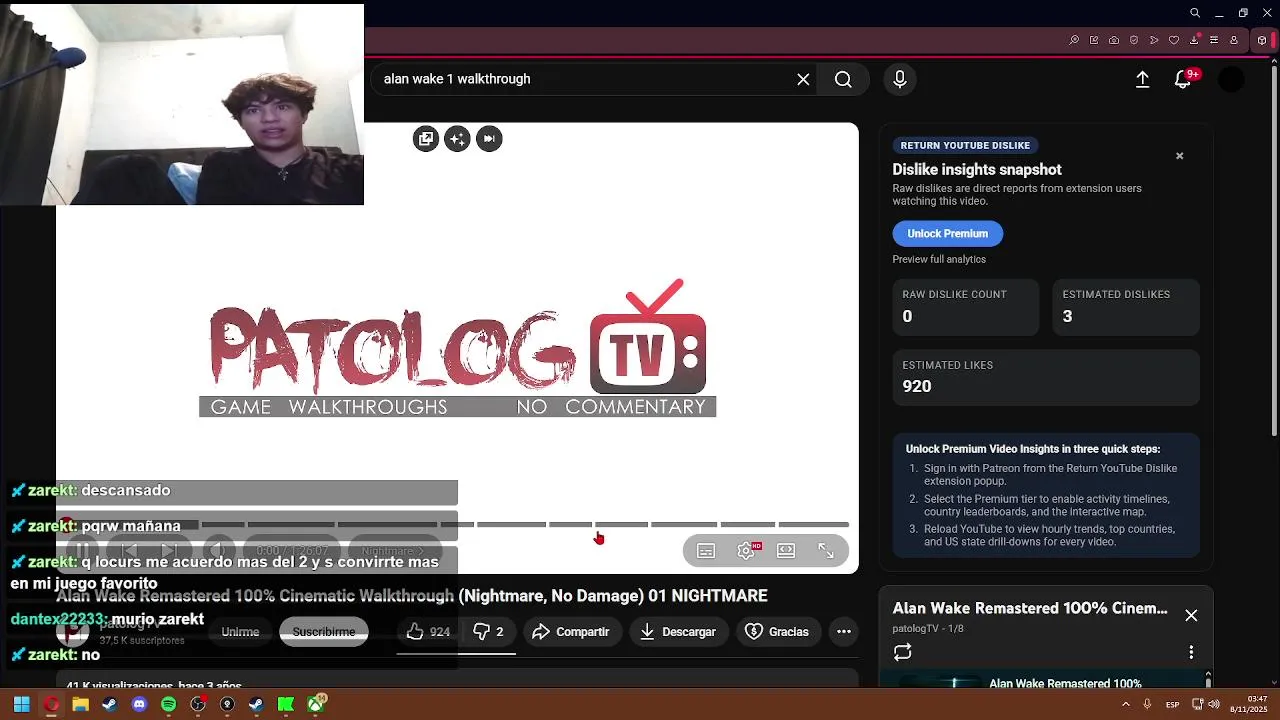Image resolution: width=1280 pixels, height=720 pixels.
Task: Click the Descargar download button
Action: (678, 632)
